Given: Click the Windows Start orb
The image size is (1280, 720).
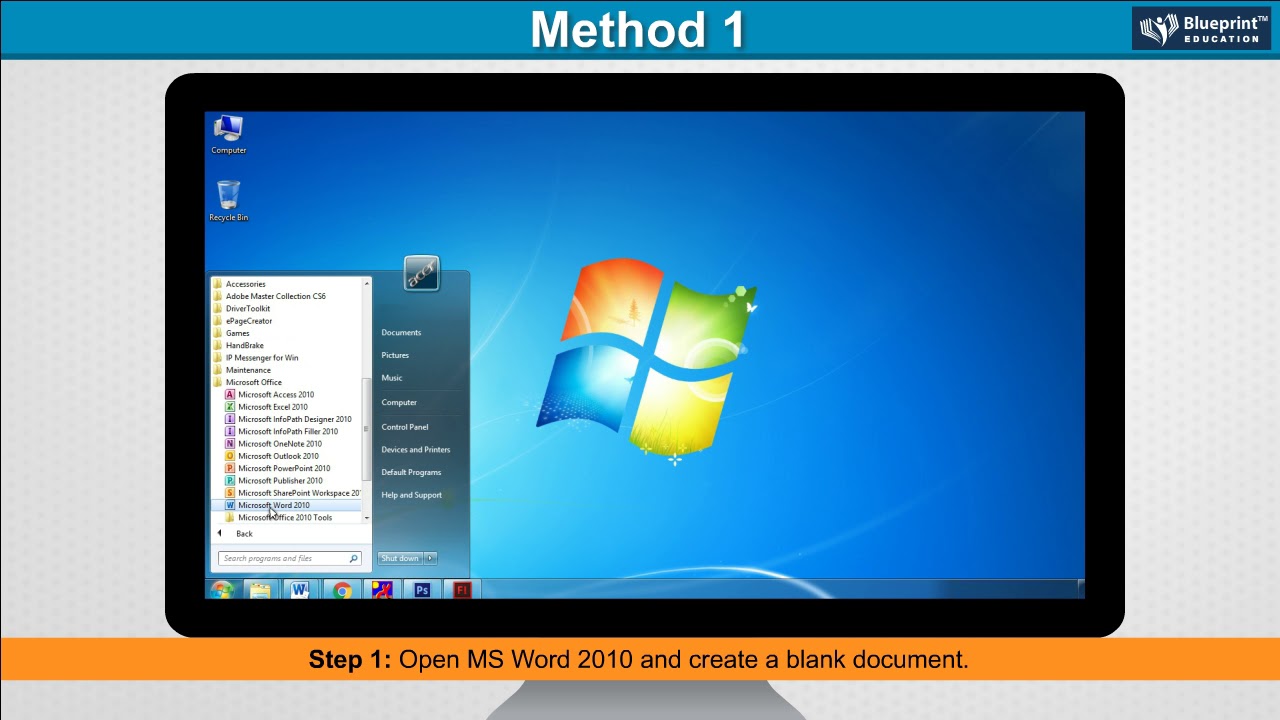Looking at the screenshot, I should coord(222,590).
